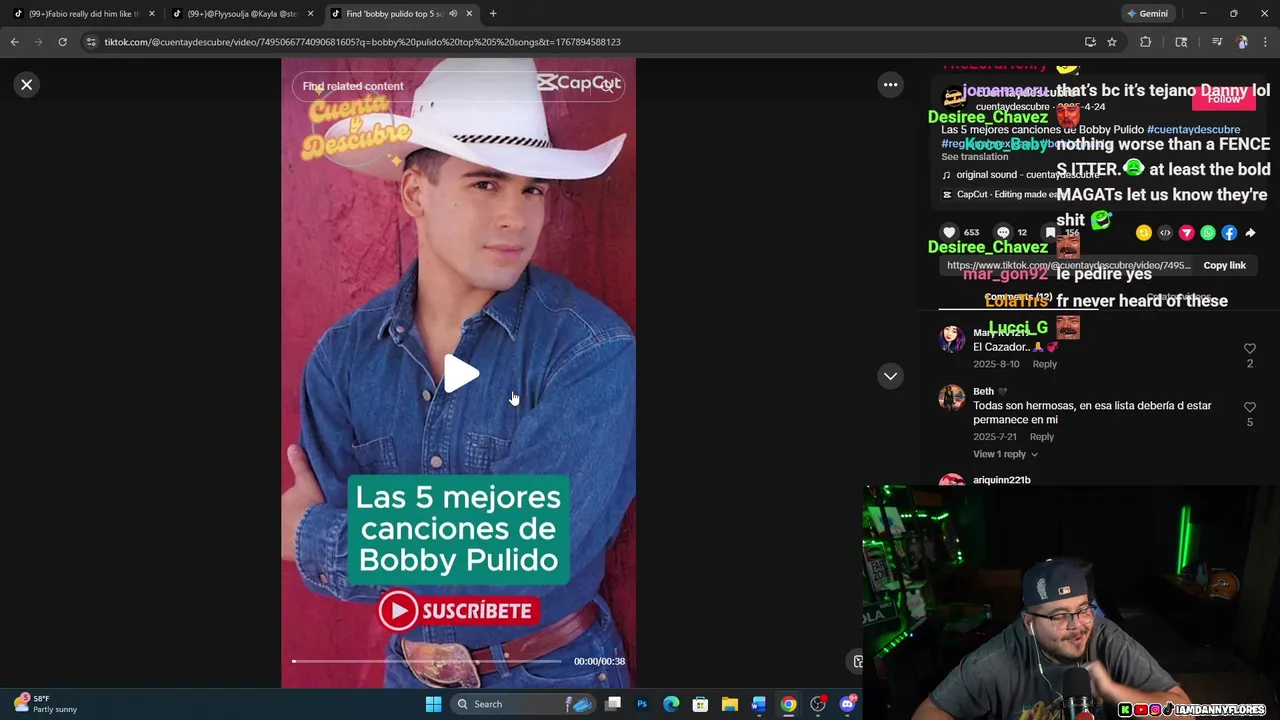Mute tab via speaker icon
The height and width of the screenshot is (720, 1280).
(453, 14)
